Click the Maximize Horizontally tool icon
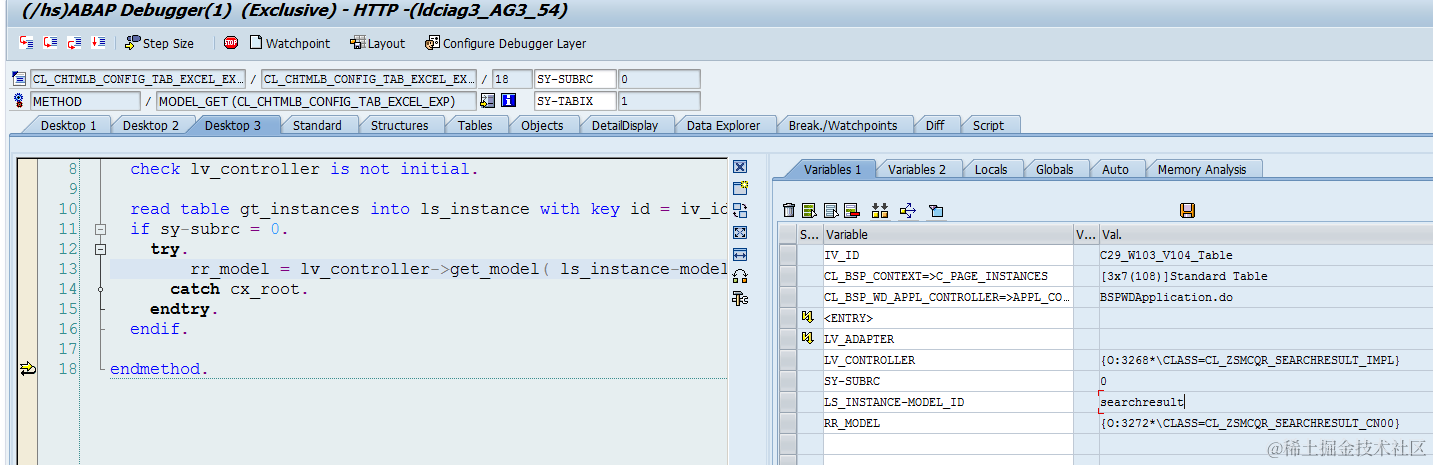Screen dimensions: 1433x465 tap(740, 254)
